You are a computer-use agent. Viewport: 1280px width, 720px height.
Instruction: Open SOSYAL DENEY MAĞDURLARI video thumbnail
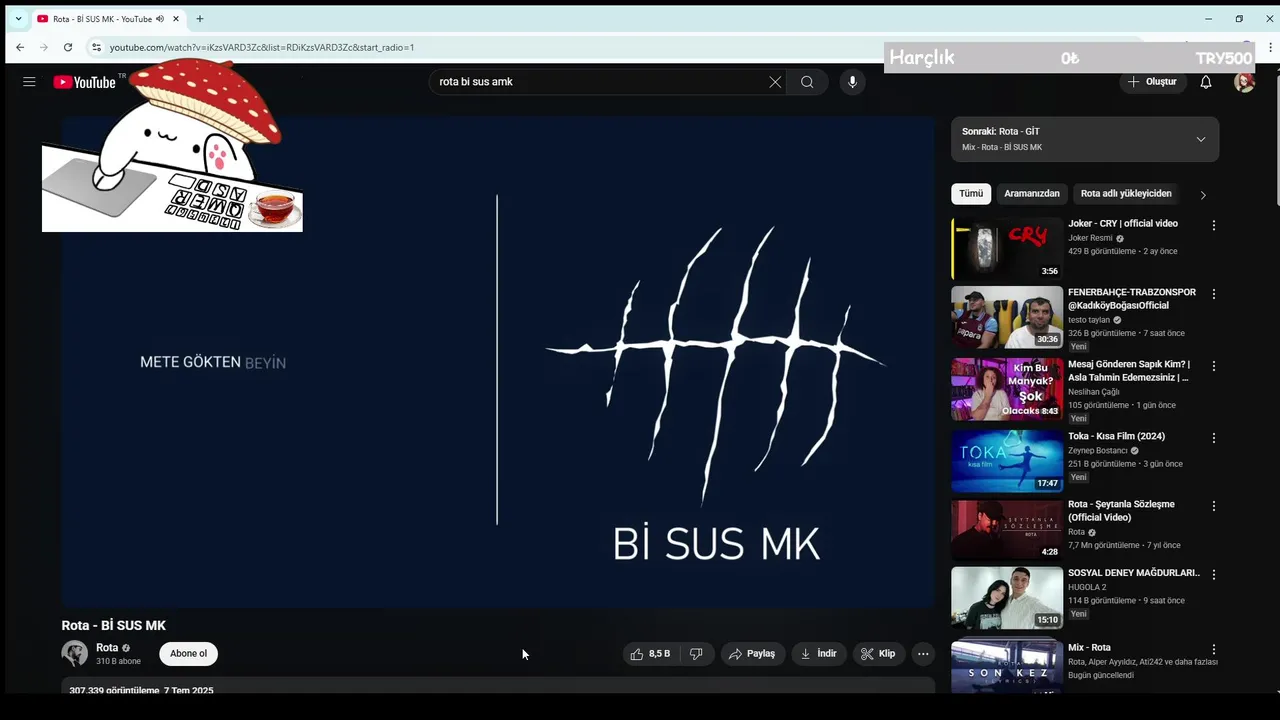pyautogui.click(x=1007, y=598)
